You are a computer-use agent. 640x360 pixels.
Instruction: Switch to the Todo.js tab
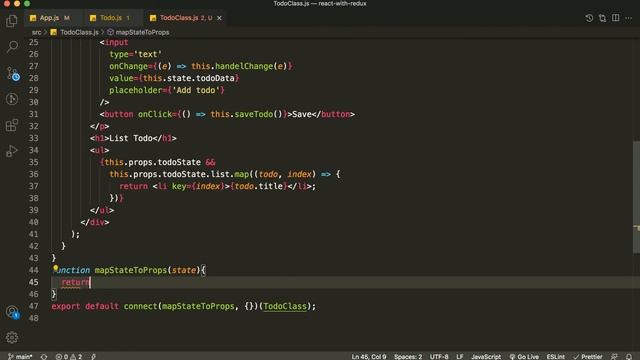click(x=111, y=18)
